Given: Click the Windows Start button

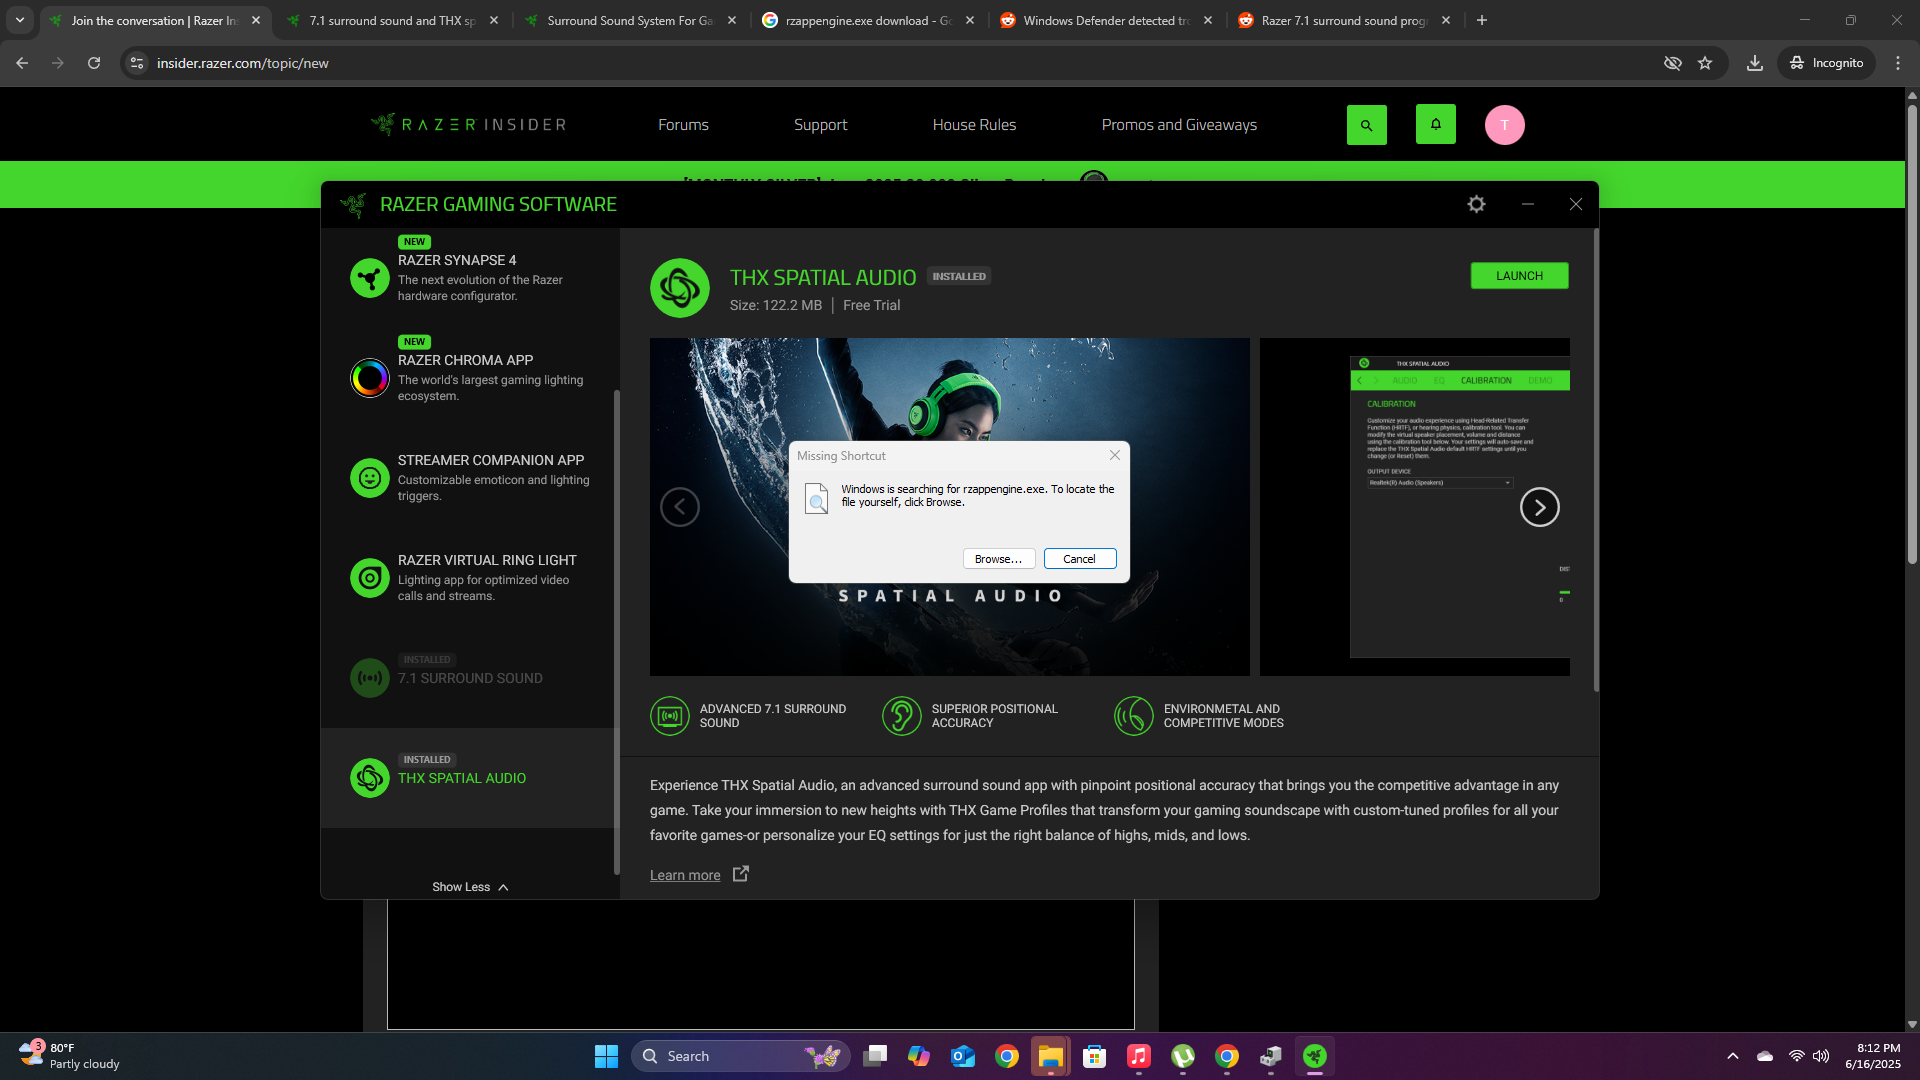Looking at the screenshot, I should (607, 1056).
